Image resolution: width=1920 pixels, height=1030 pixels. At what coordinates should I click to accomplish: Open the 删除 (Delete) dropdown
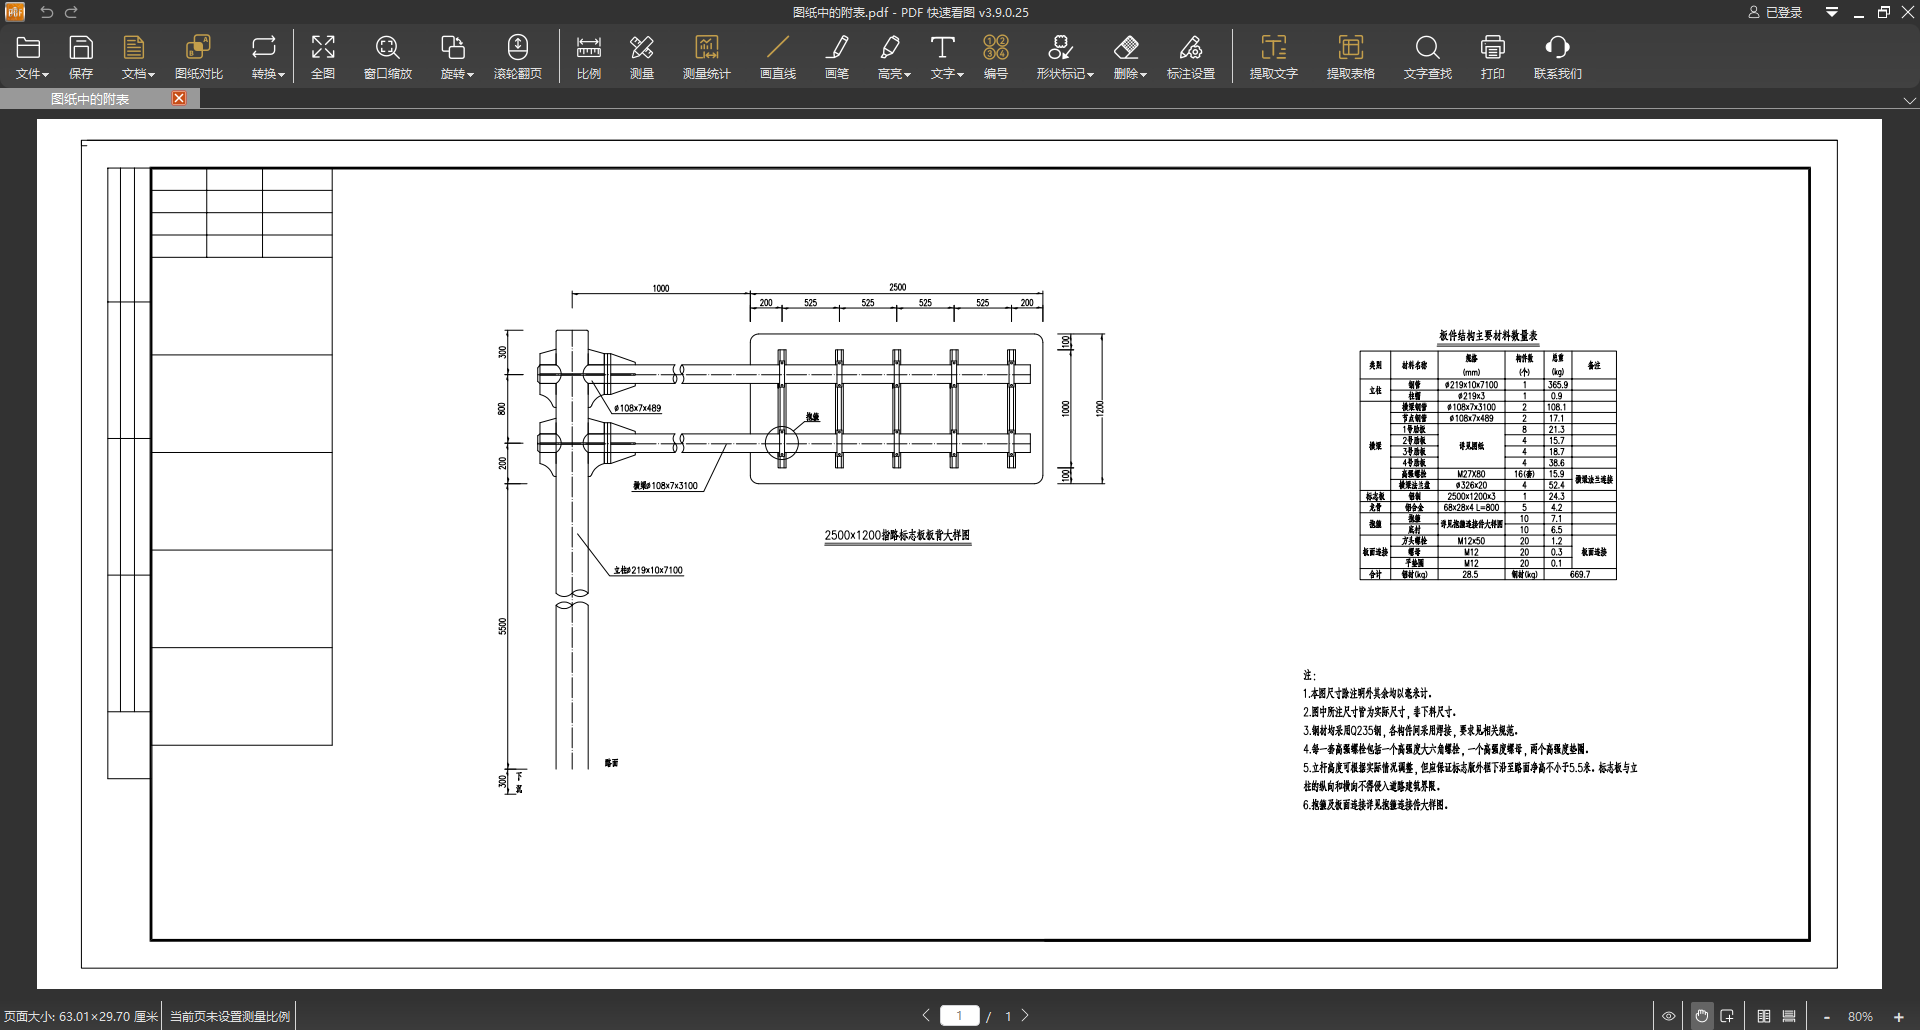point(1129,57)
